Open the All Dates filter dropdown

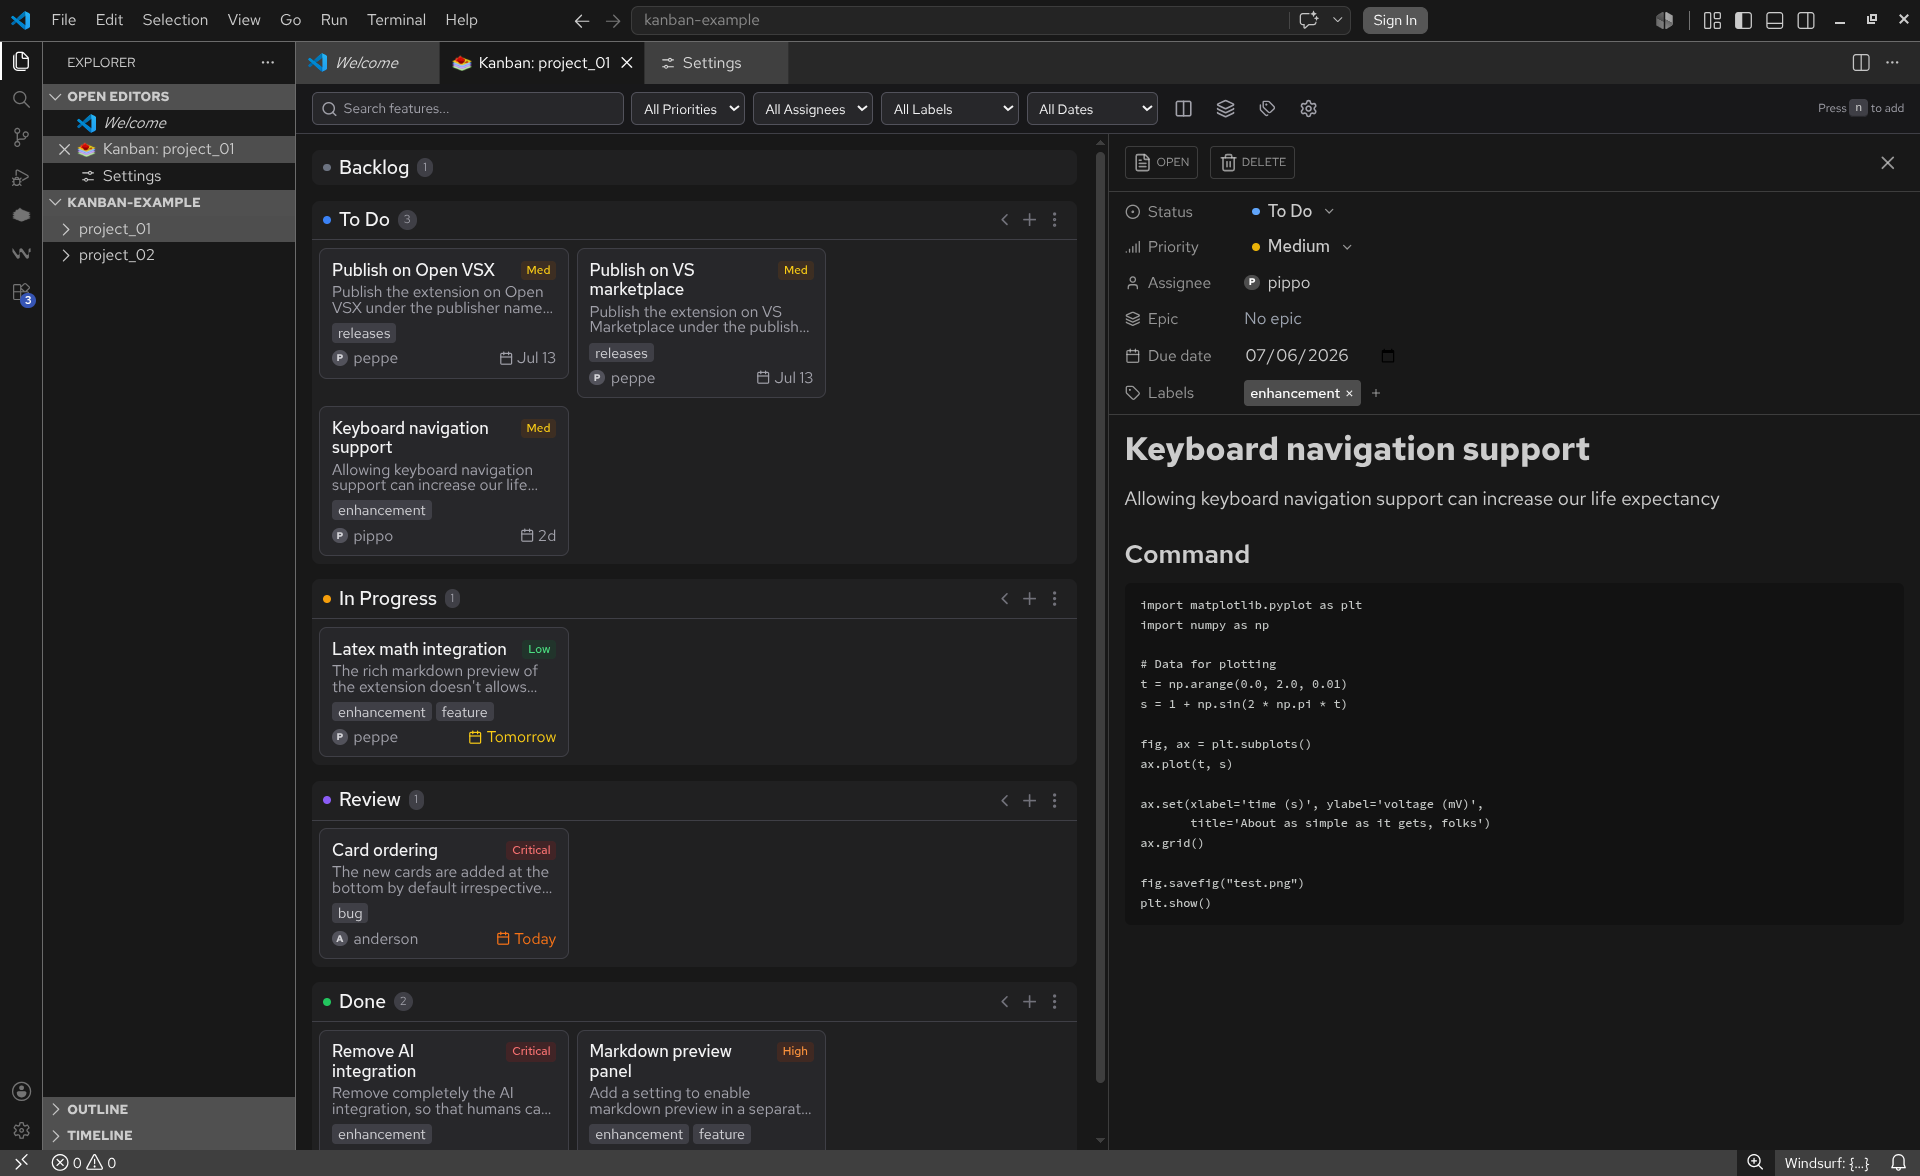coord(1092,109)
